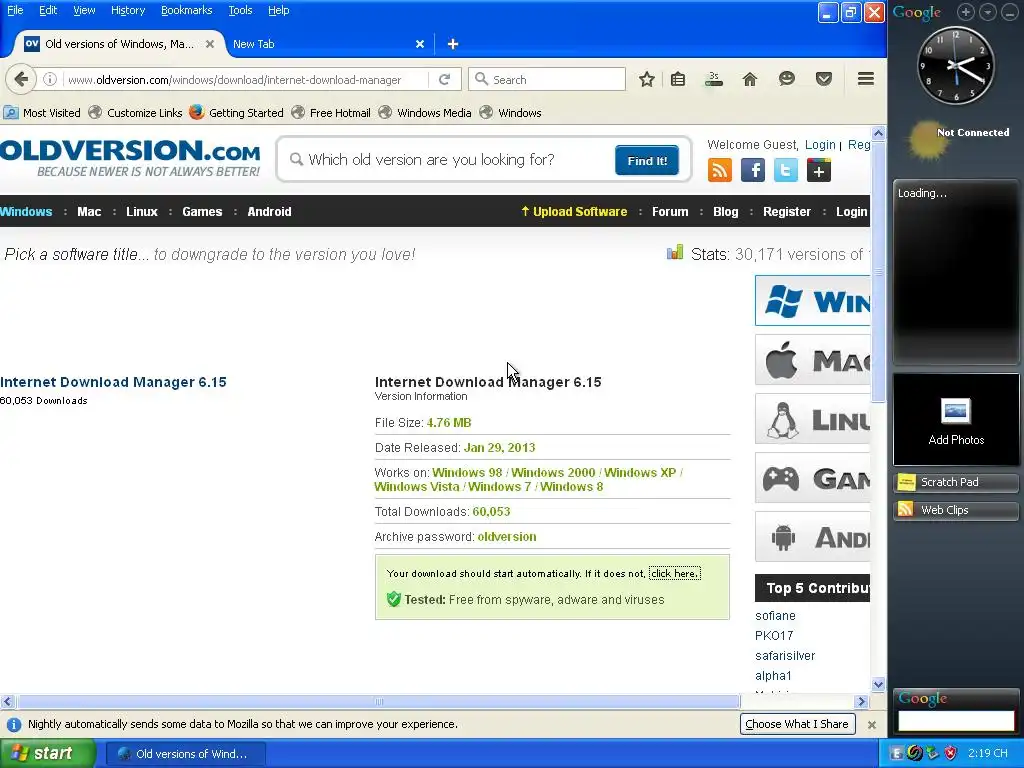The width and height of the screenshot is (1024, 768).
Task: Open the Windows category banner in sidebar
Action: point(813,301)
